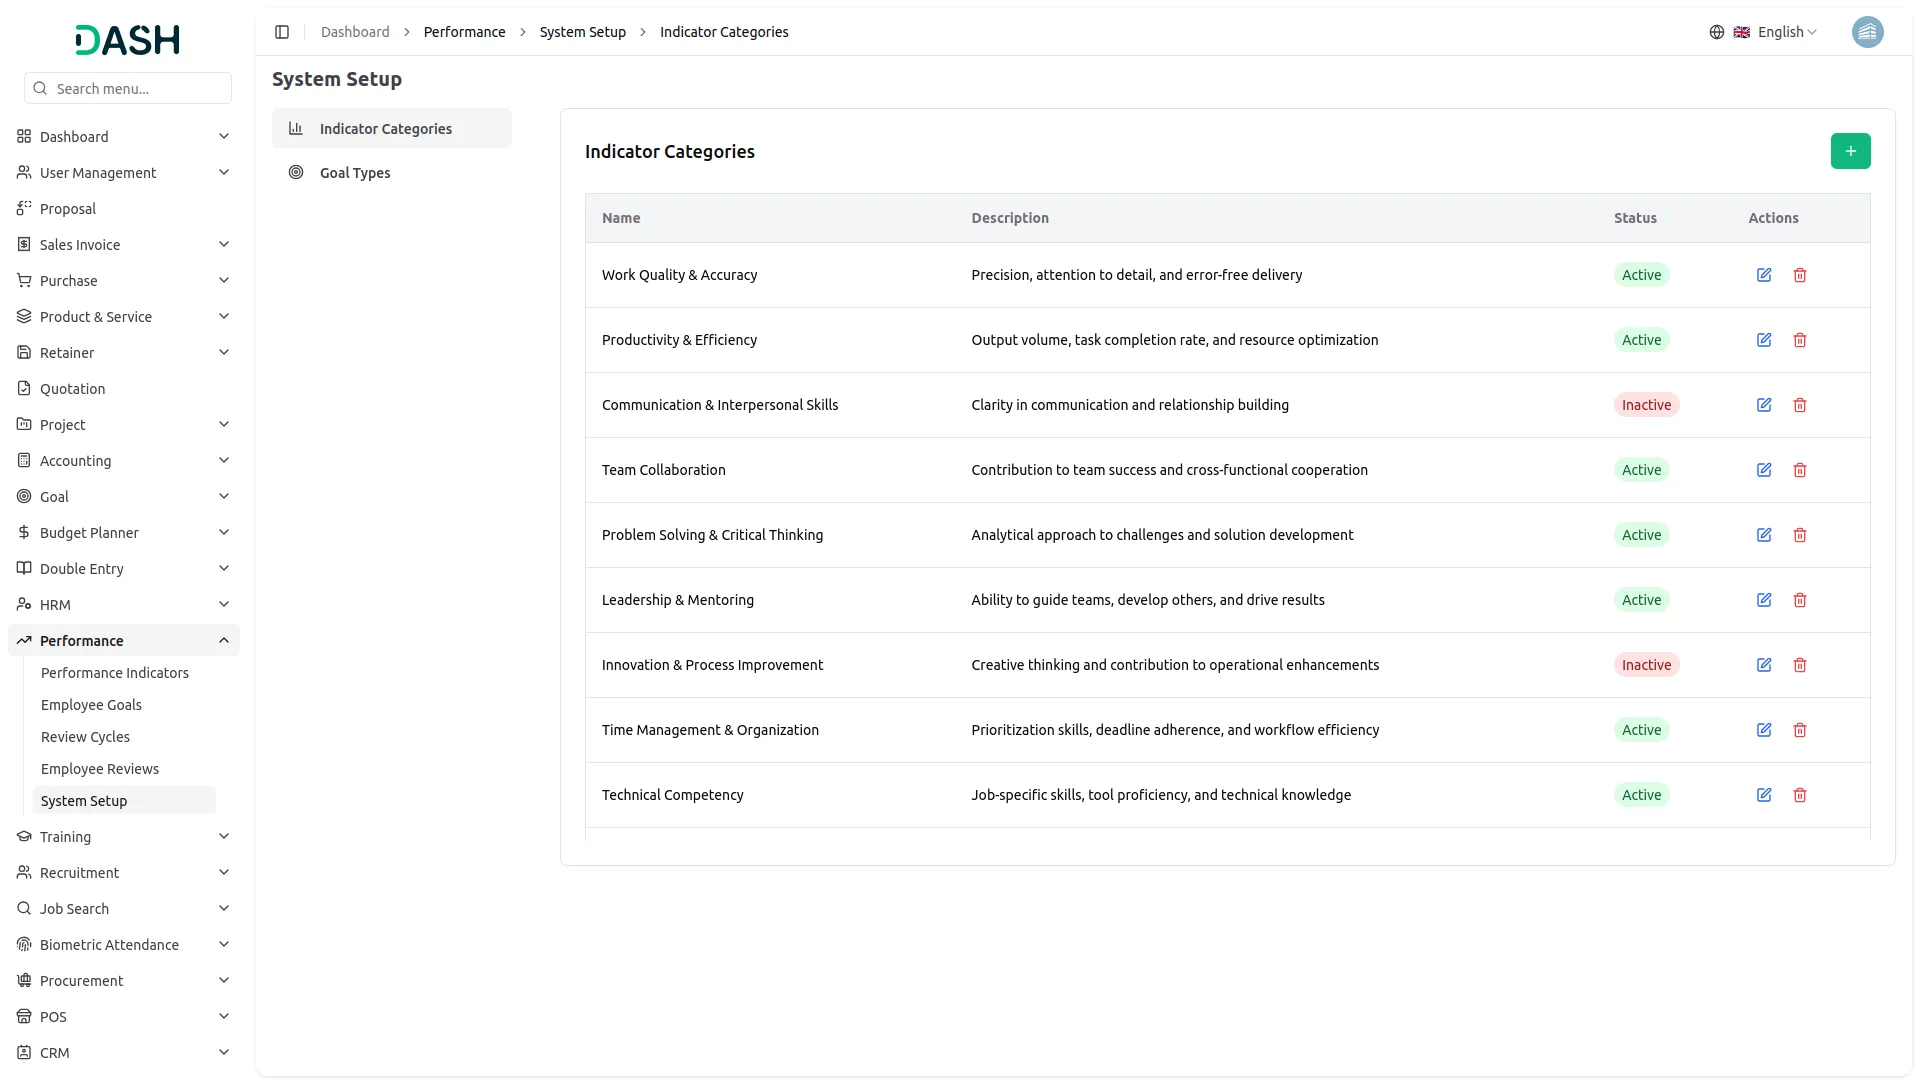Click the Indicator Categories chart icon
The width and height of the screenshot is (1920, 1080).
[295, 128]
